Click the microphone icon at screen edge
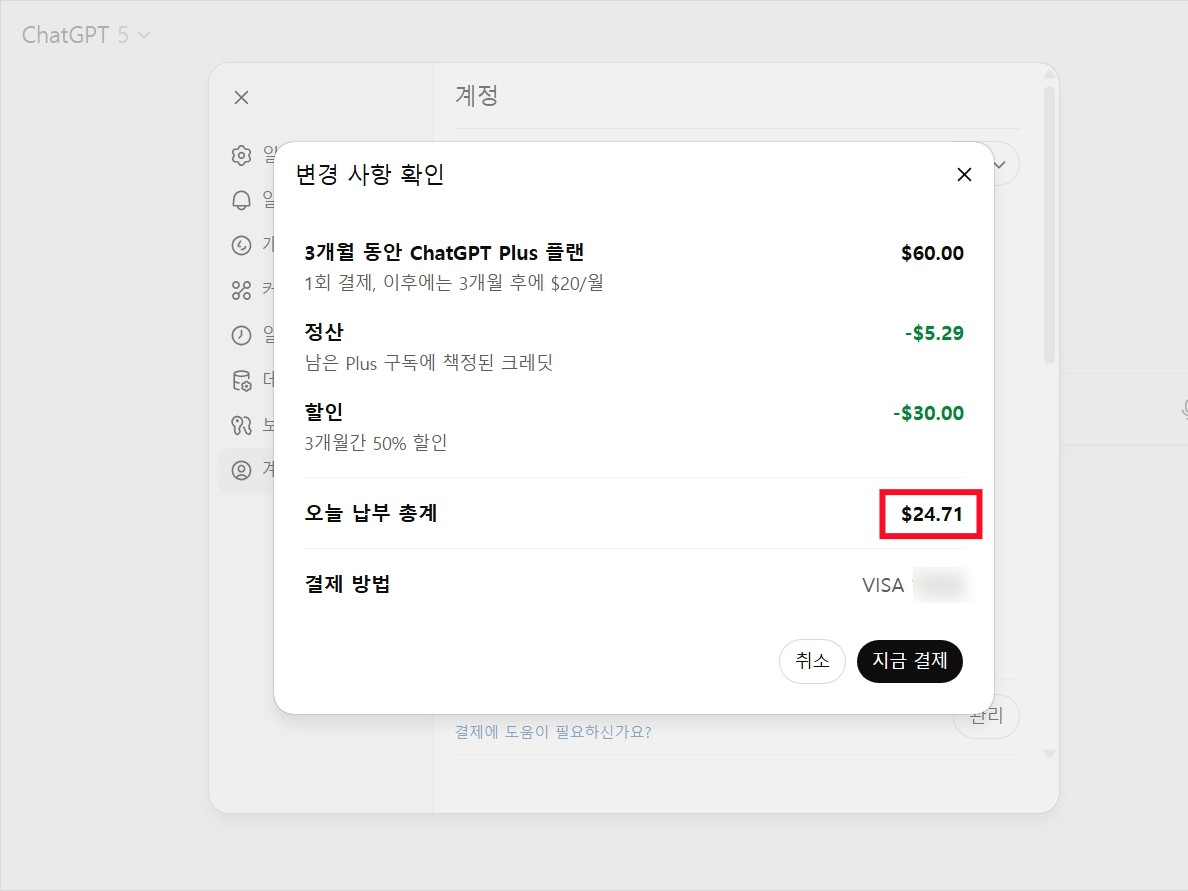Viewport: 1188px width, 891px height. (x=1184, y=408)
